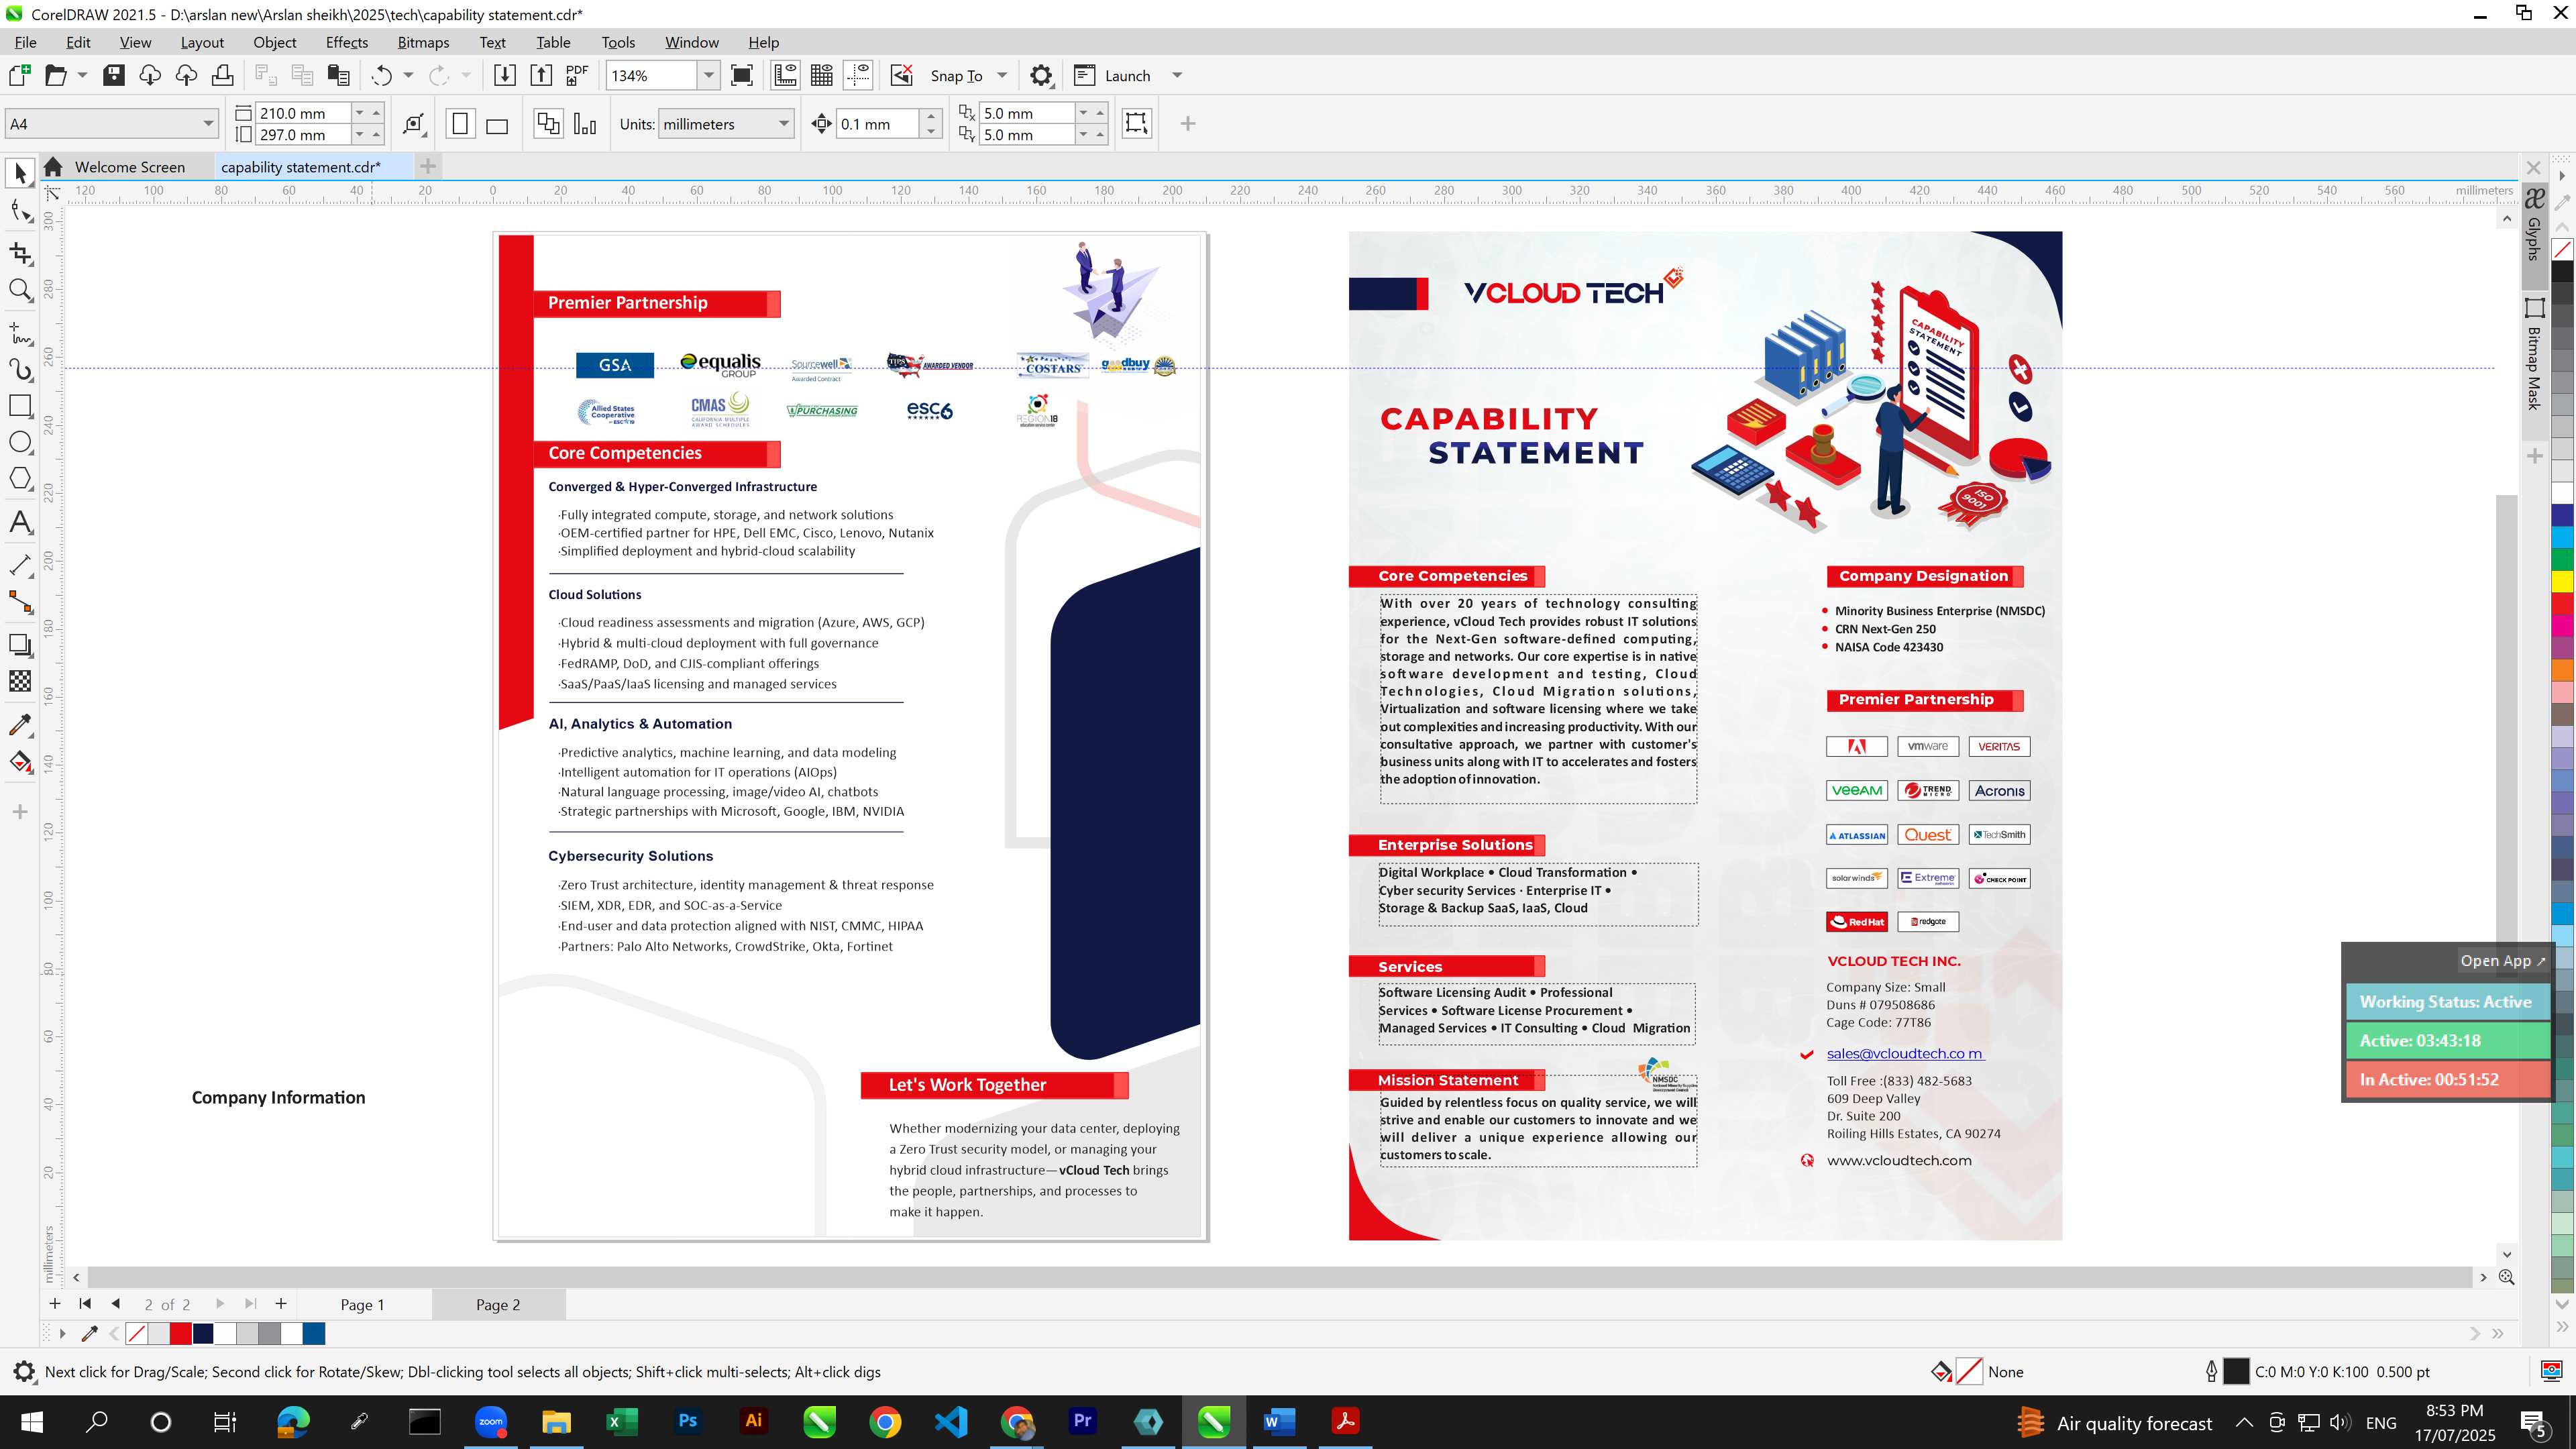This screenshot has width=2576, height=1449.
Task: Click the Paste icon
Action: click(x=339, y=75)
